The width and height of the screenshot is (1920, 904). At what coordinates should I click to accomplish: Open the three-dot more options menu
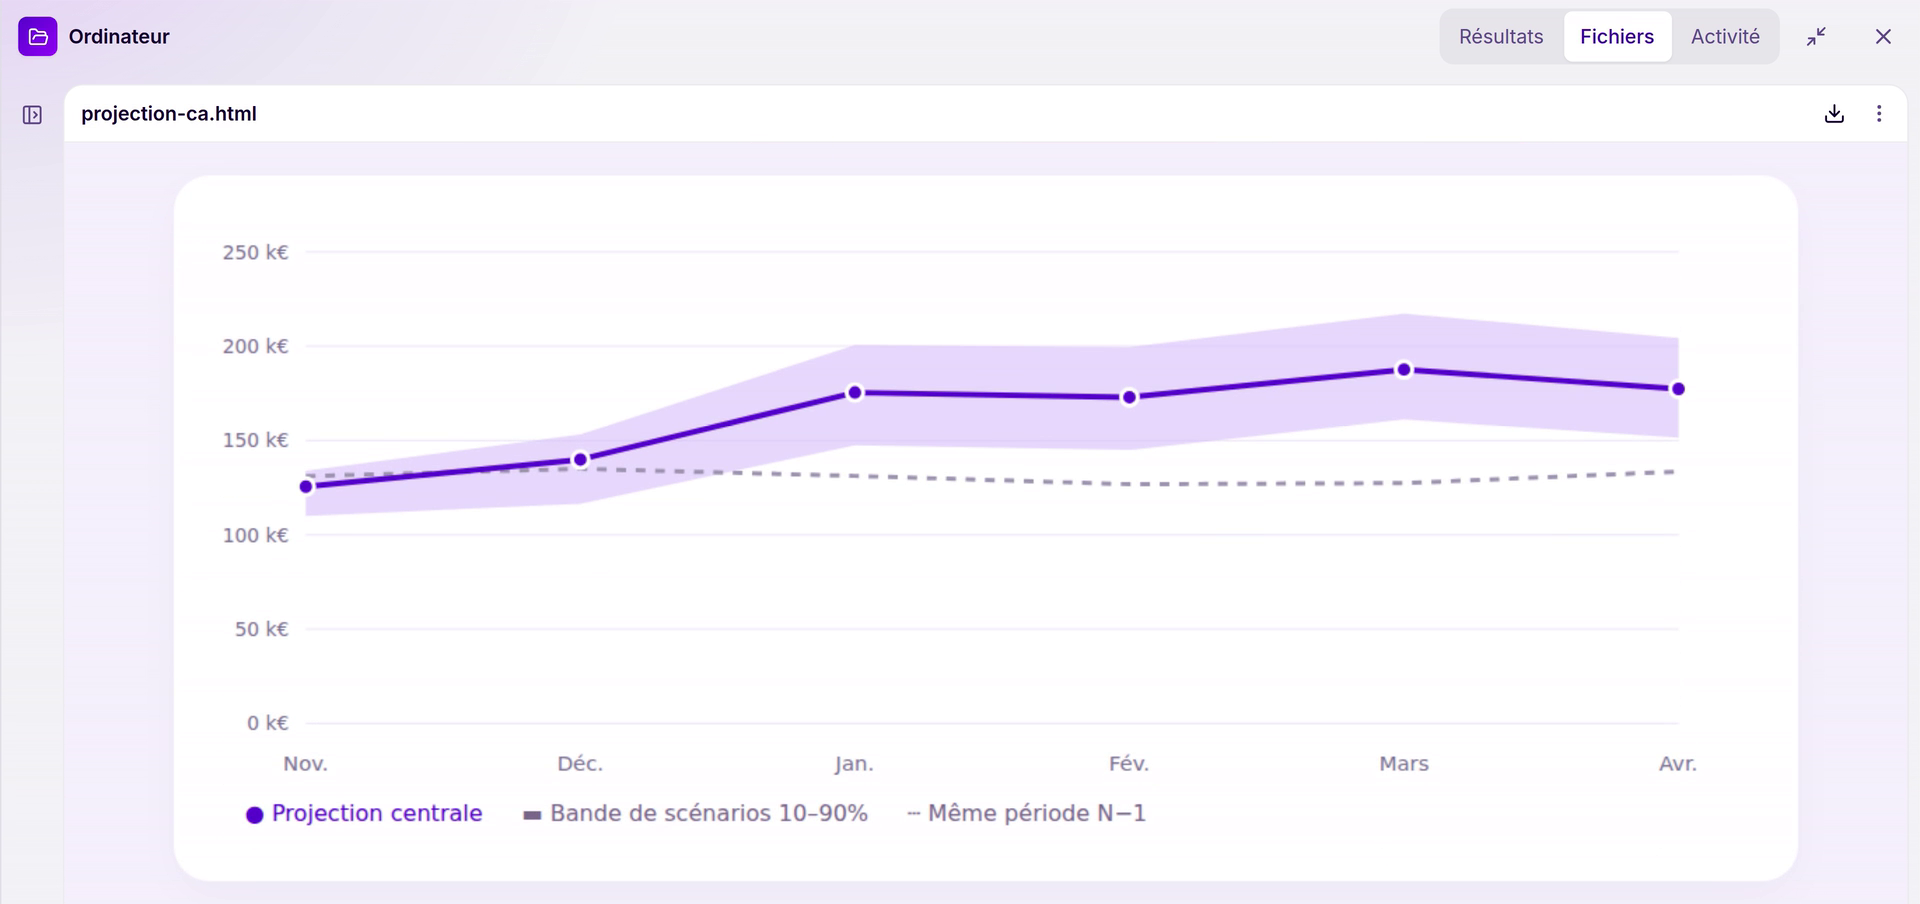tap(1879, 114)
